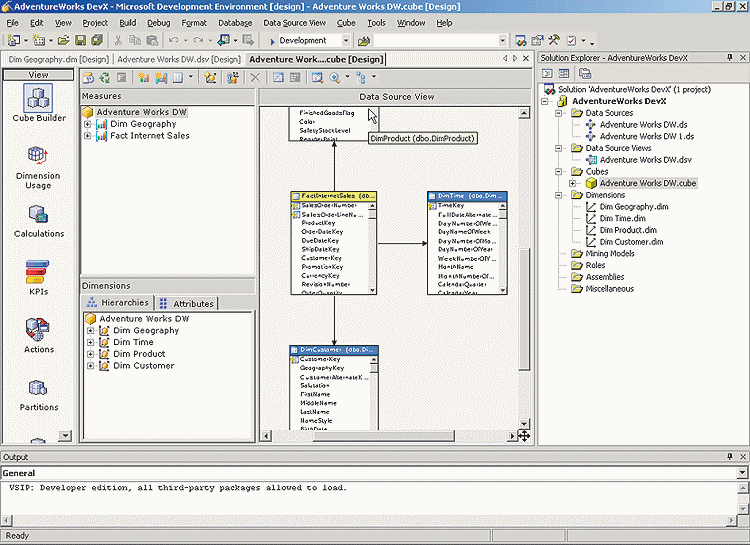The height and width of the screenshot is (545, 750).
Task: Click the Redo toolbar icon
Action: (x=199, y=41)
